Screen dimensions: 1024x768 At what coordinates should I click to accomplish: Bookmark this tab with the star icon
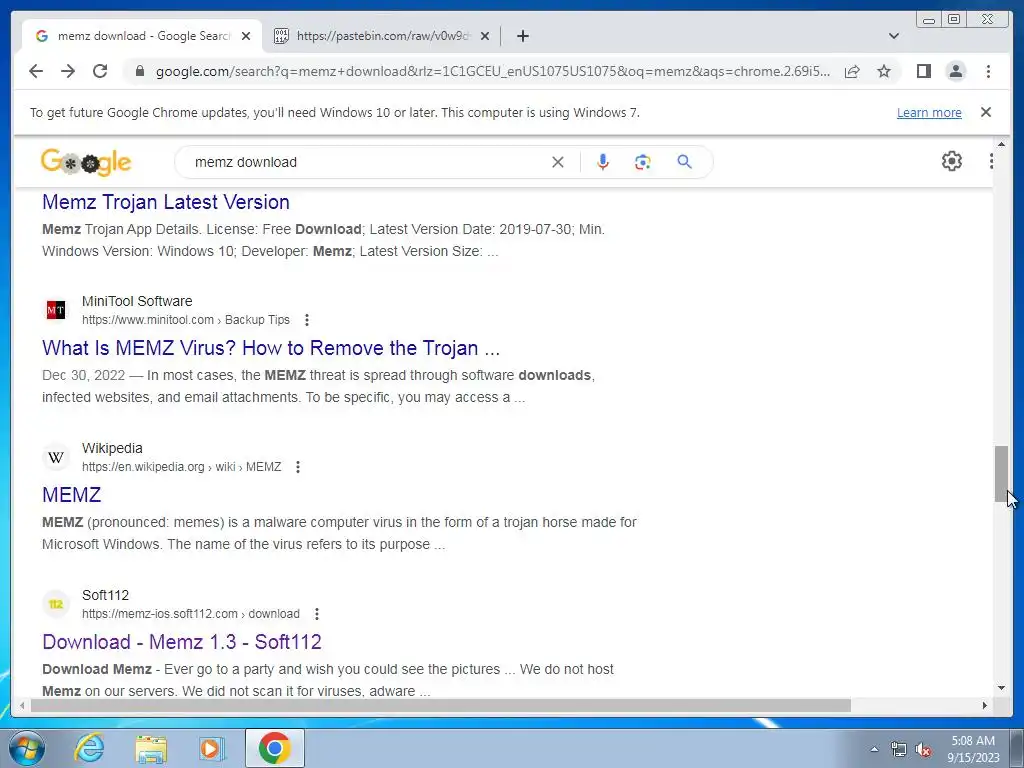[x=884, y=71]
